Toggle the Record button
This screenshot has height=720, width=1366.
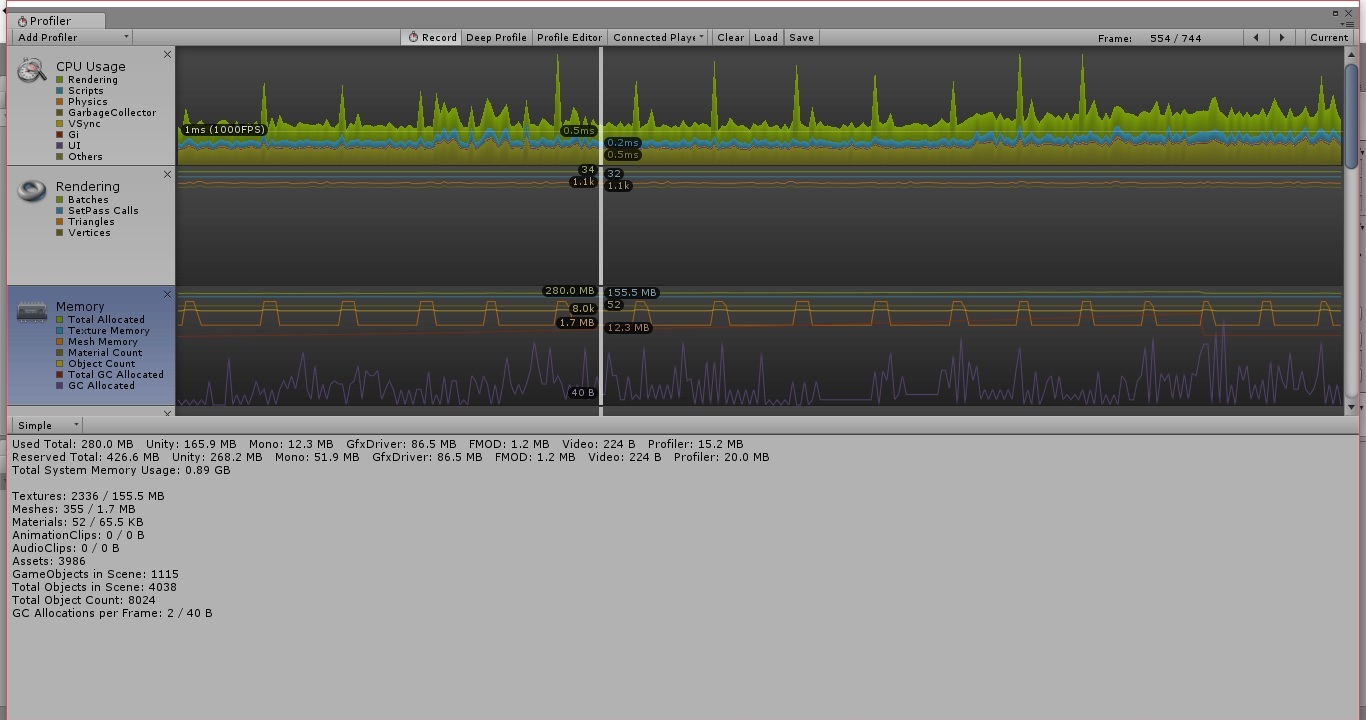pyautogui.click(x=432, y=38)
